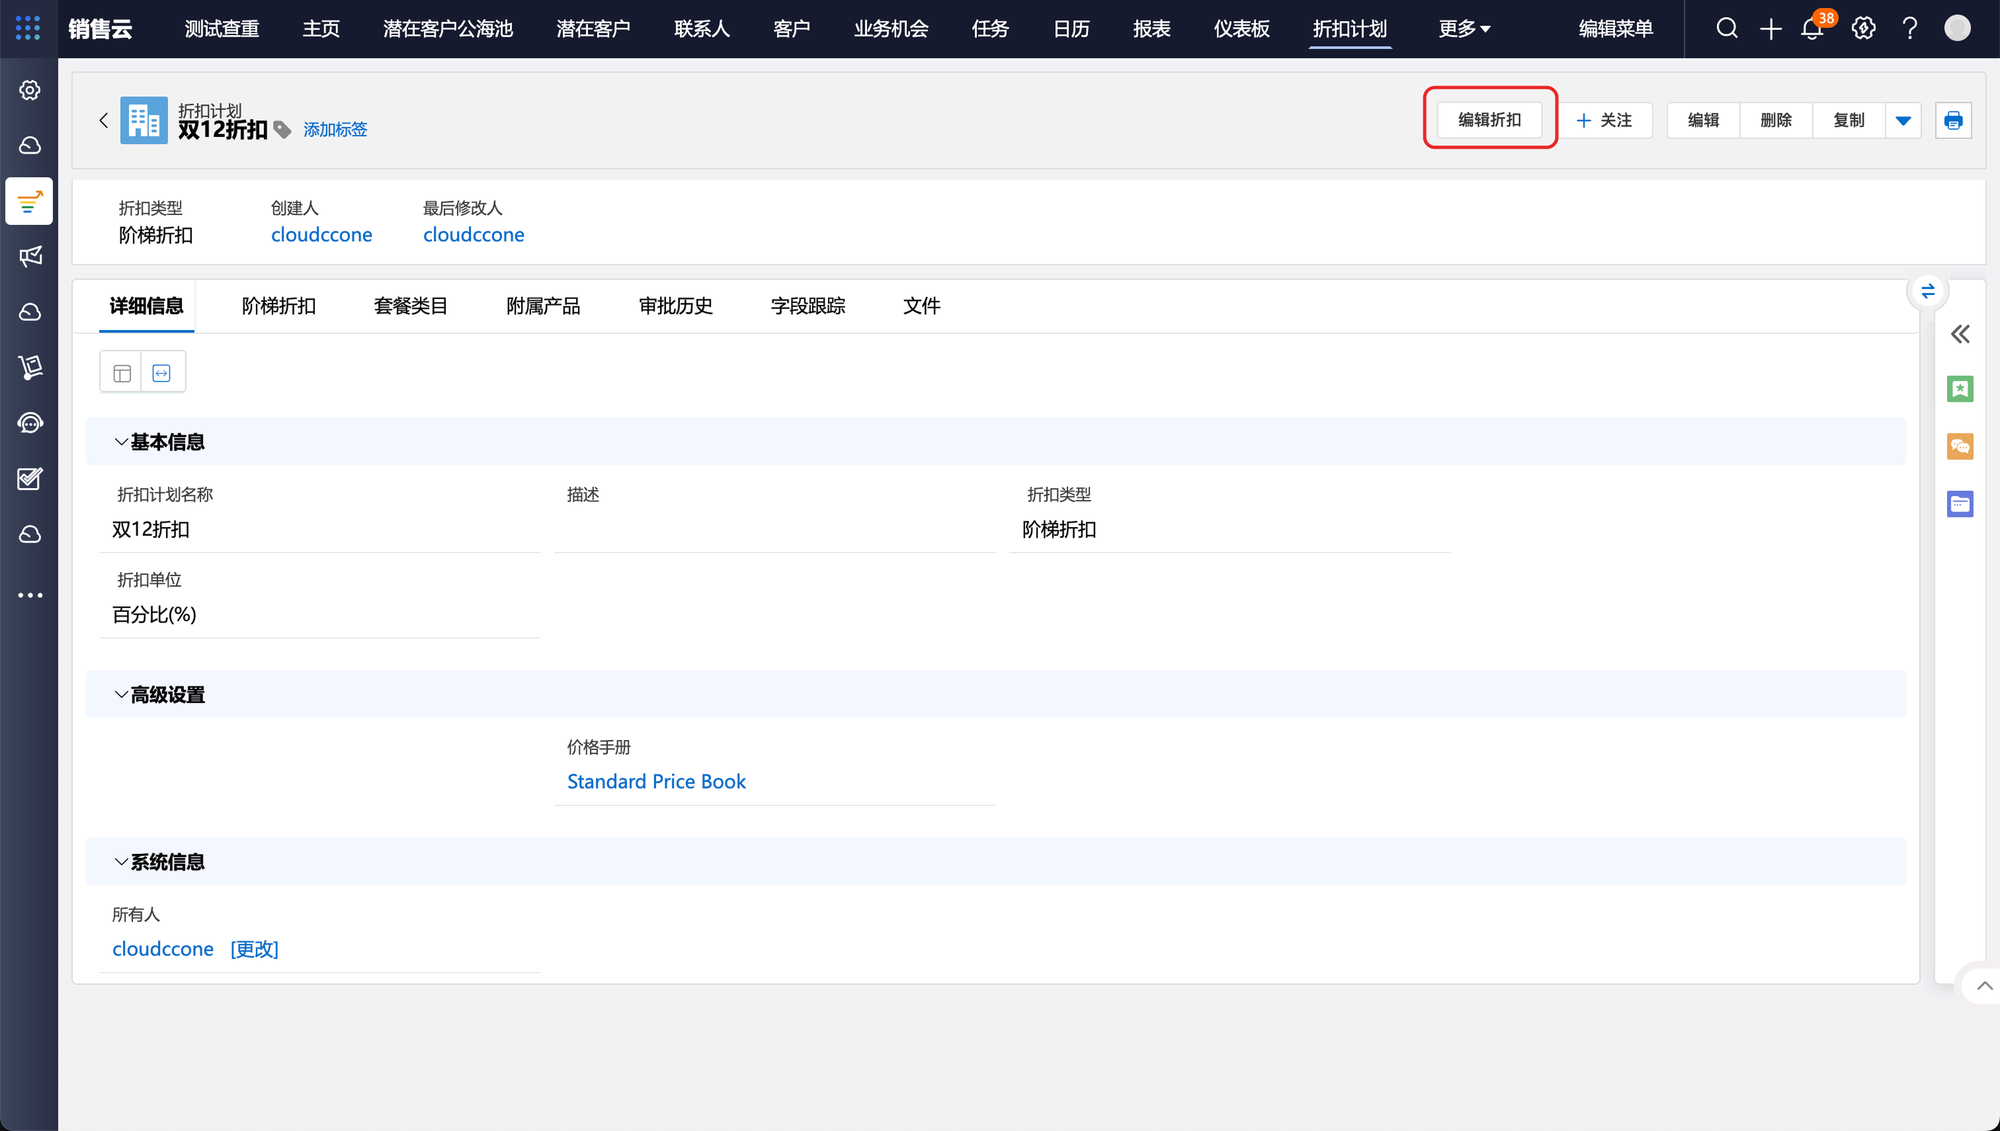Open the Standard Price Book link

656,782
